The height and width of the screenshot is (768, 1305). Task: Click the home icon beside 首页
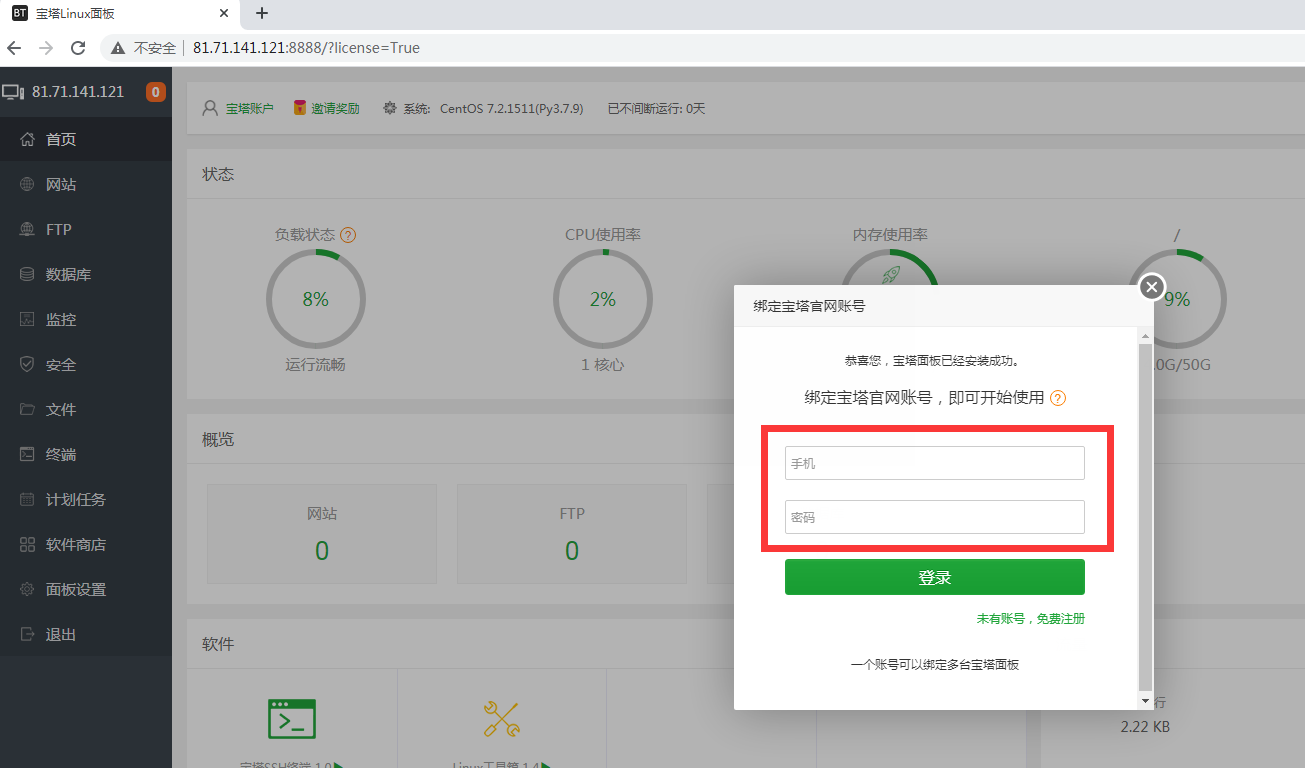tap(27, 139)
